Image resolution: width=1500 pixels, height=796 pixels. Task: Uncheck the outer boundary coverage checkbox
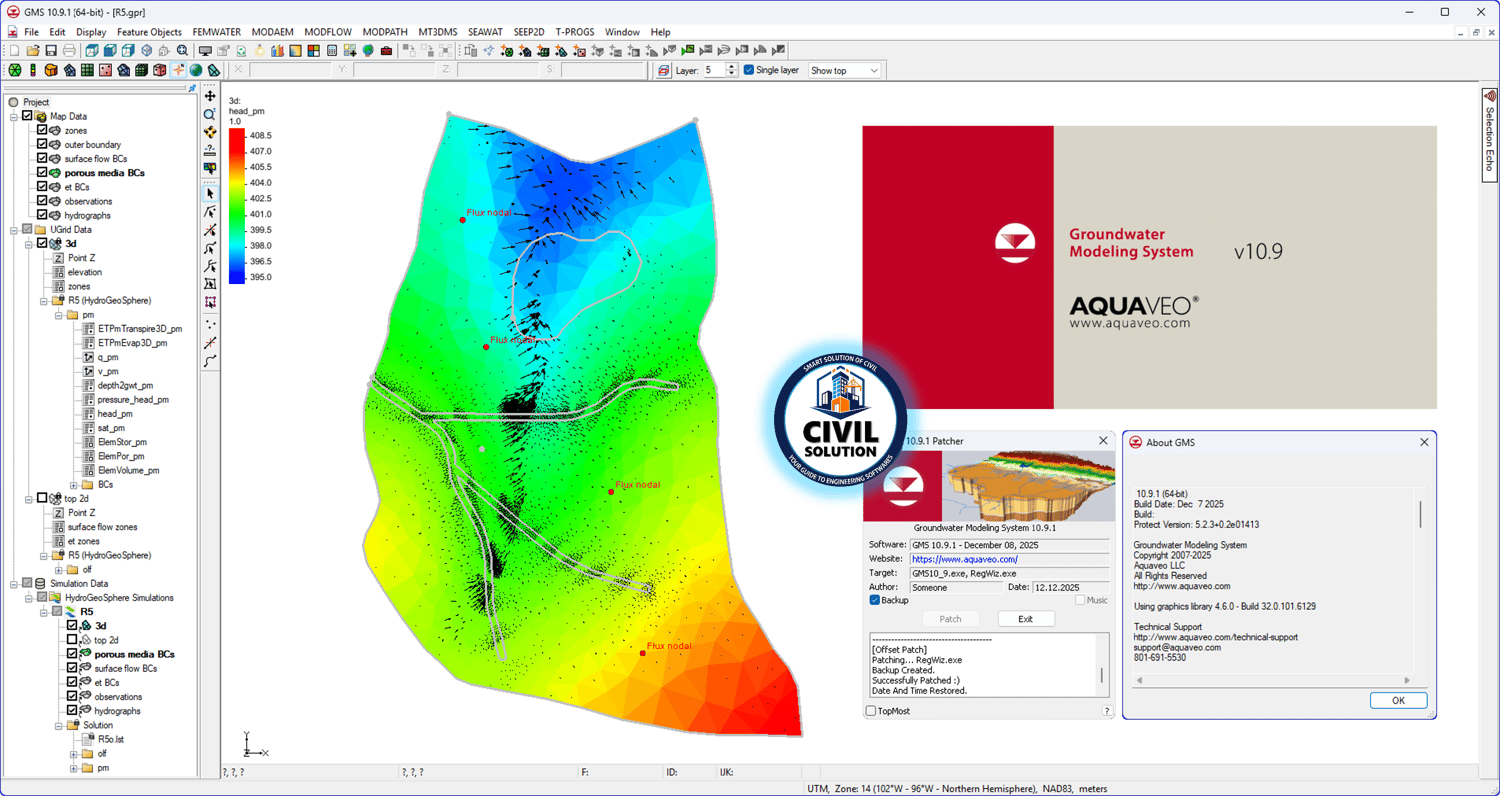pos(42,145)
